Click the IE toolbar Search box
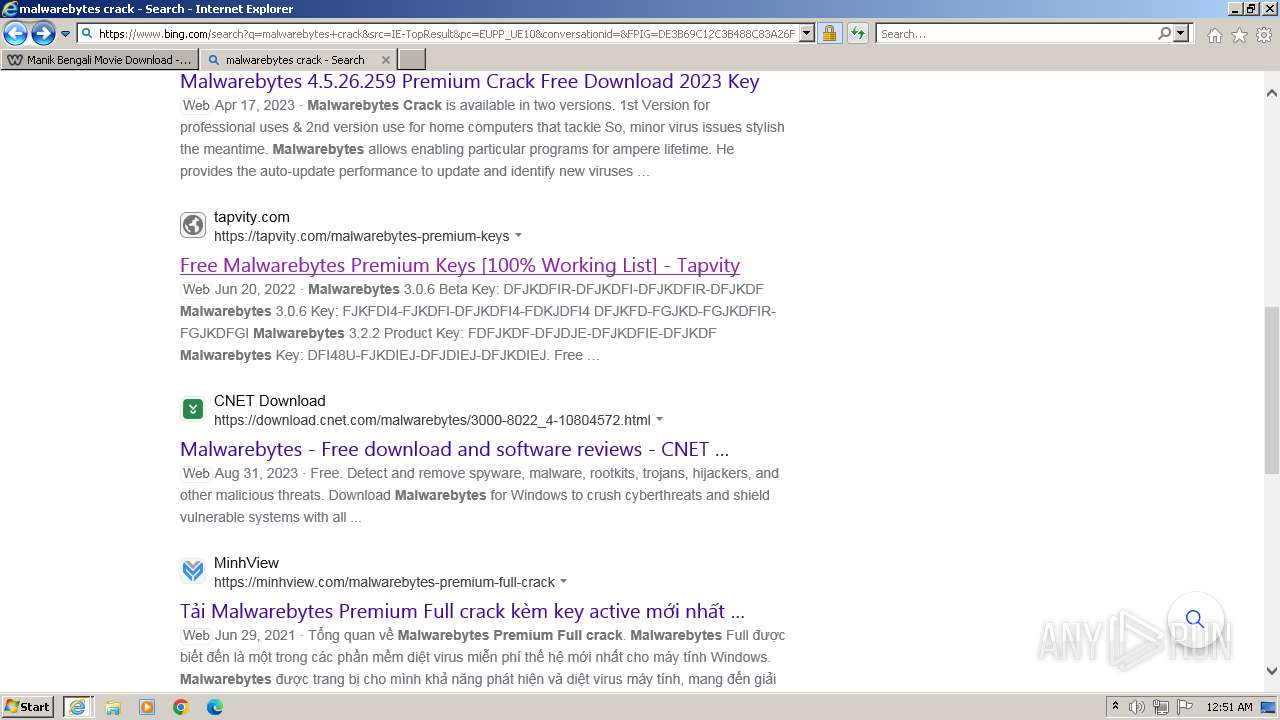This screenshot has height=720, width=1280. pyautogui.click(x=1017, y=34)
